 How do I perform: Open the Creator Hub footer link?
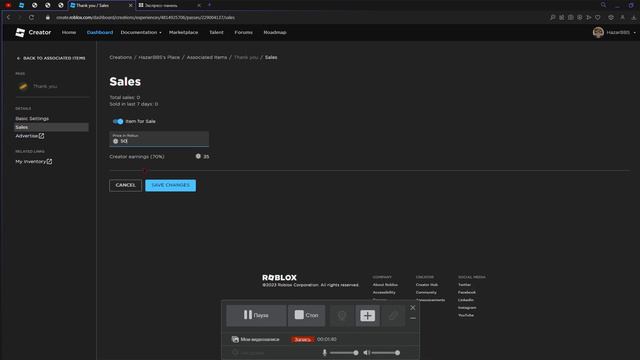click(427, 285)
